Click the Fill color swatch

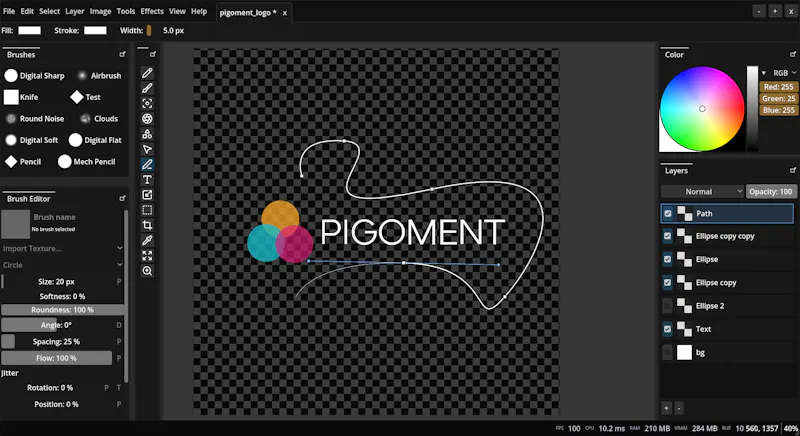coord(30,31)
